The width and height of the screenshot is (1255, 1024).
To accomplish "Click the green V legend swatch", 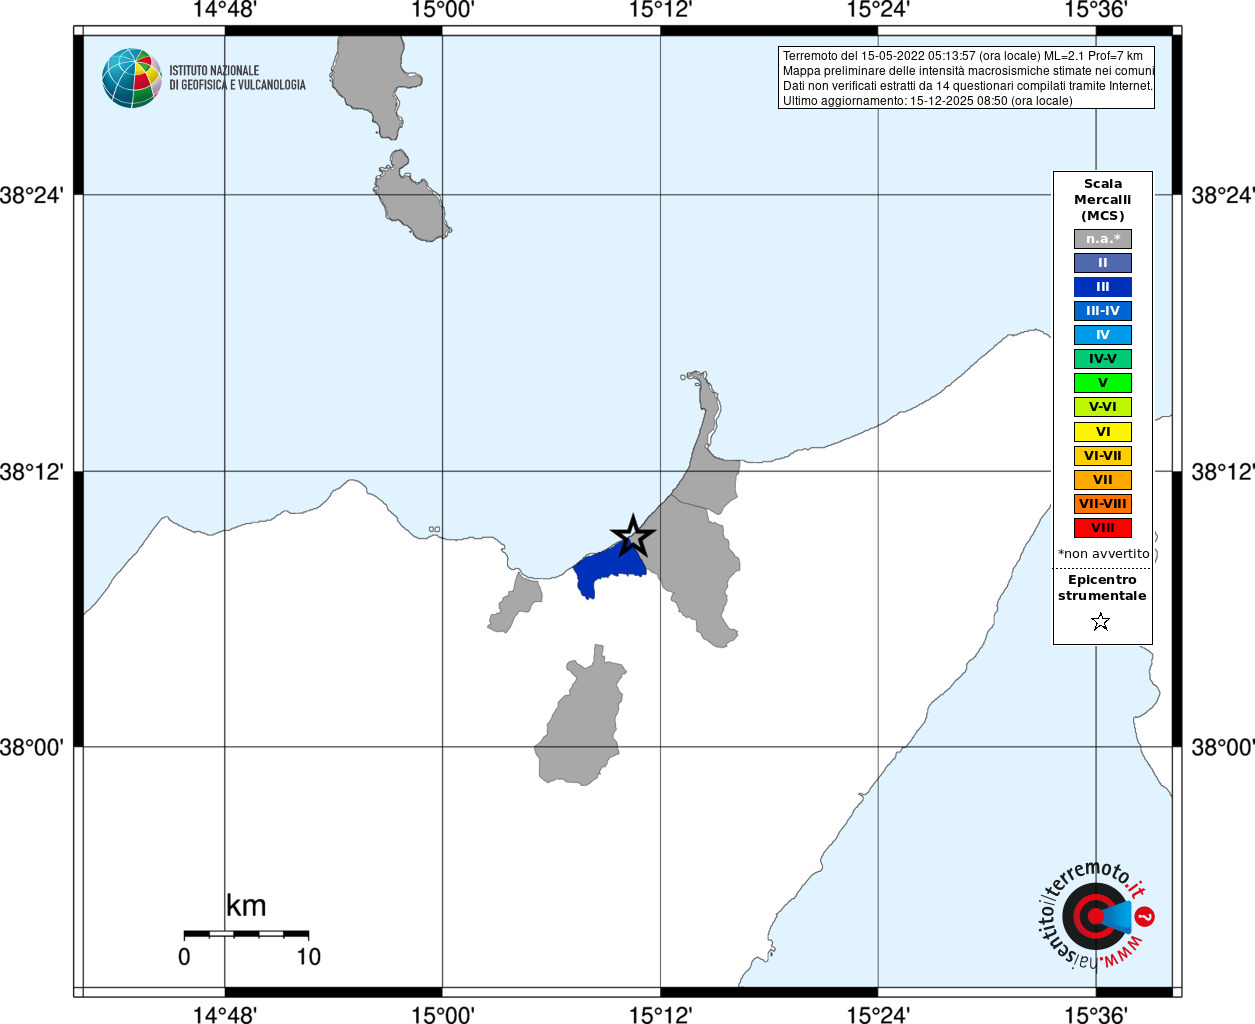I will pyautogui.click(x=1103, y=383).
